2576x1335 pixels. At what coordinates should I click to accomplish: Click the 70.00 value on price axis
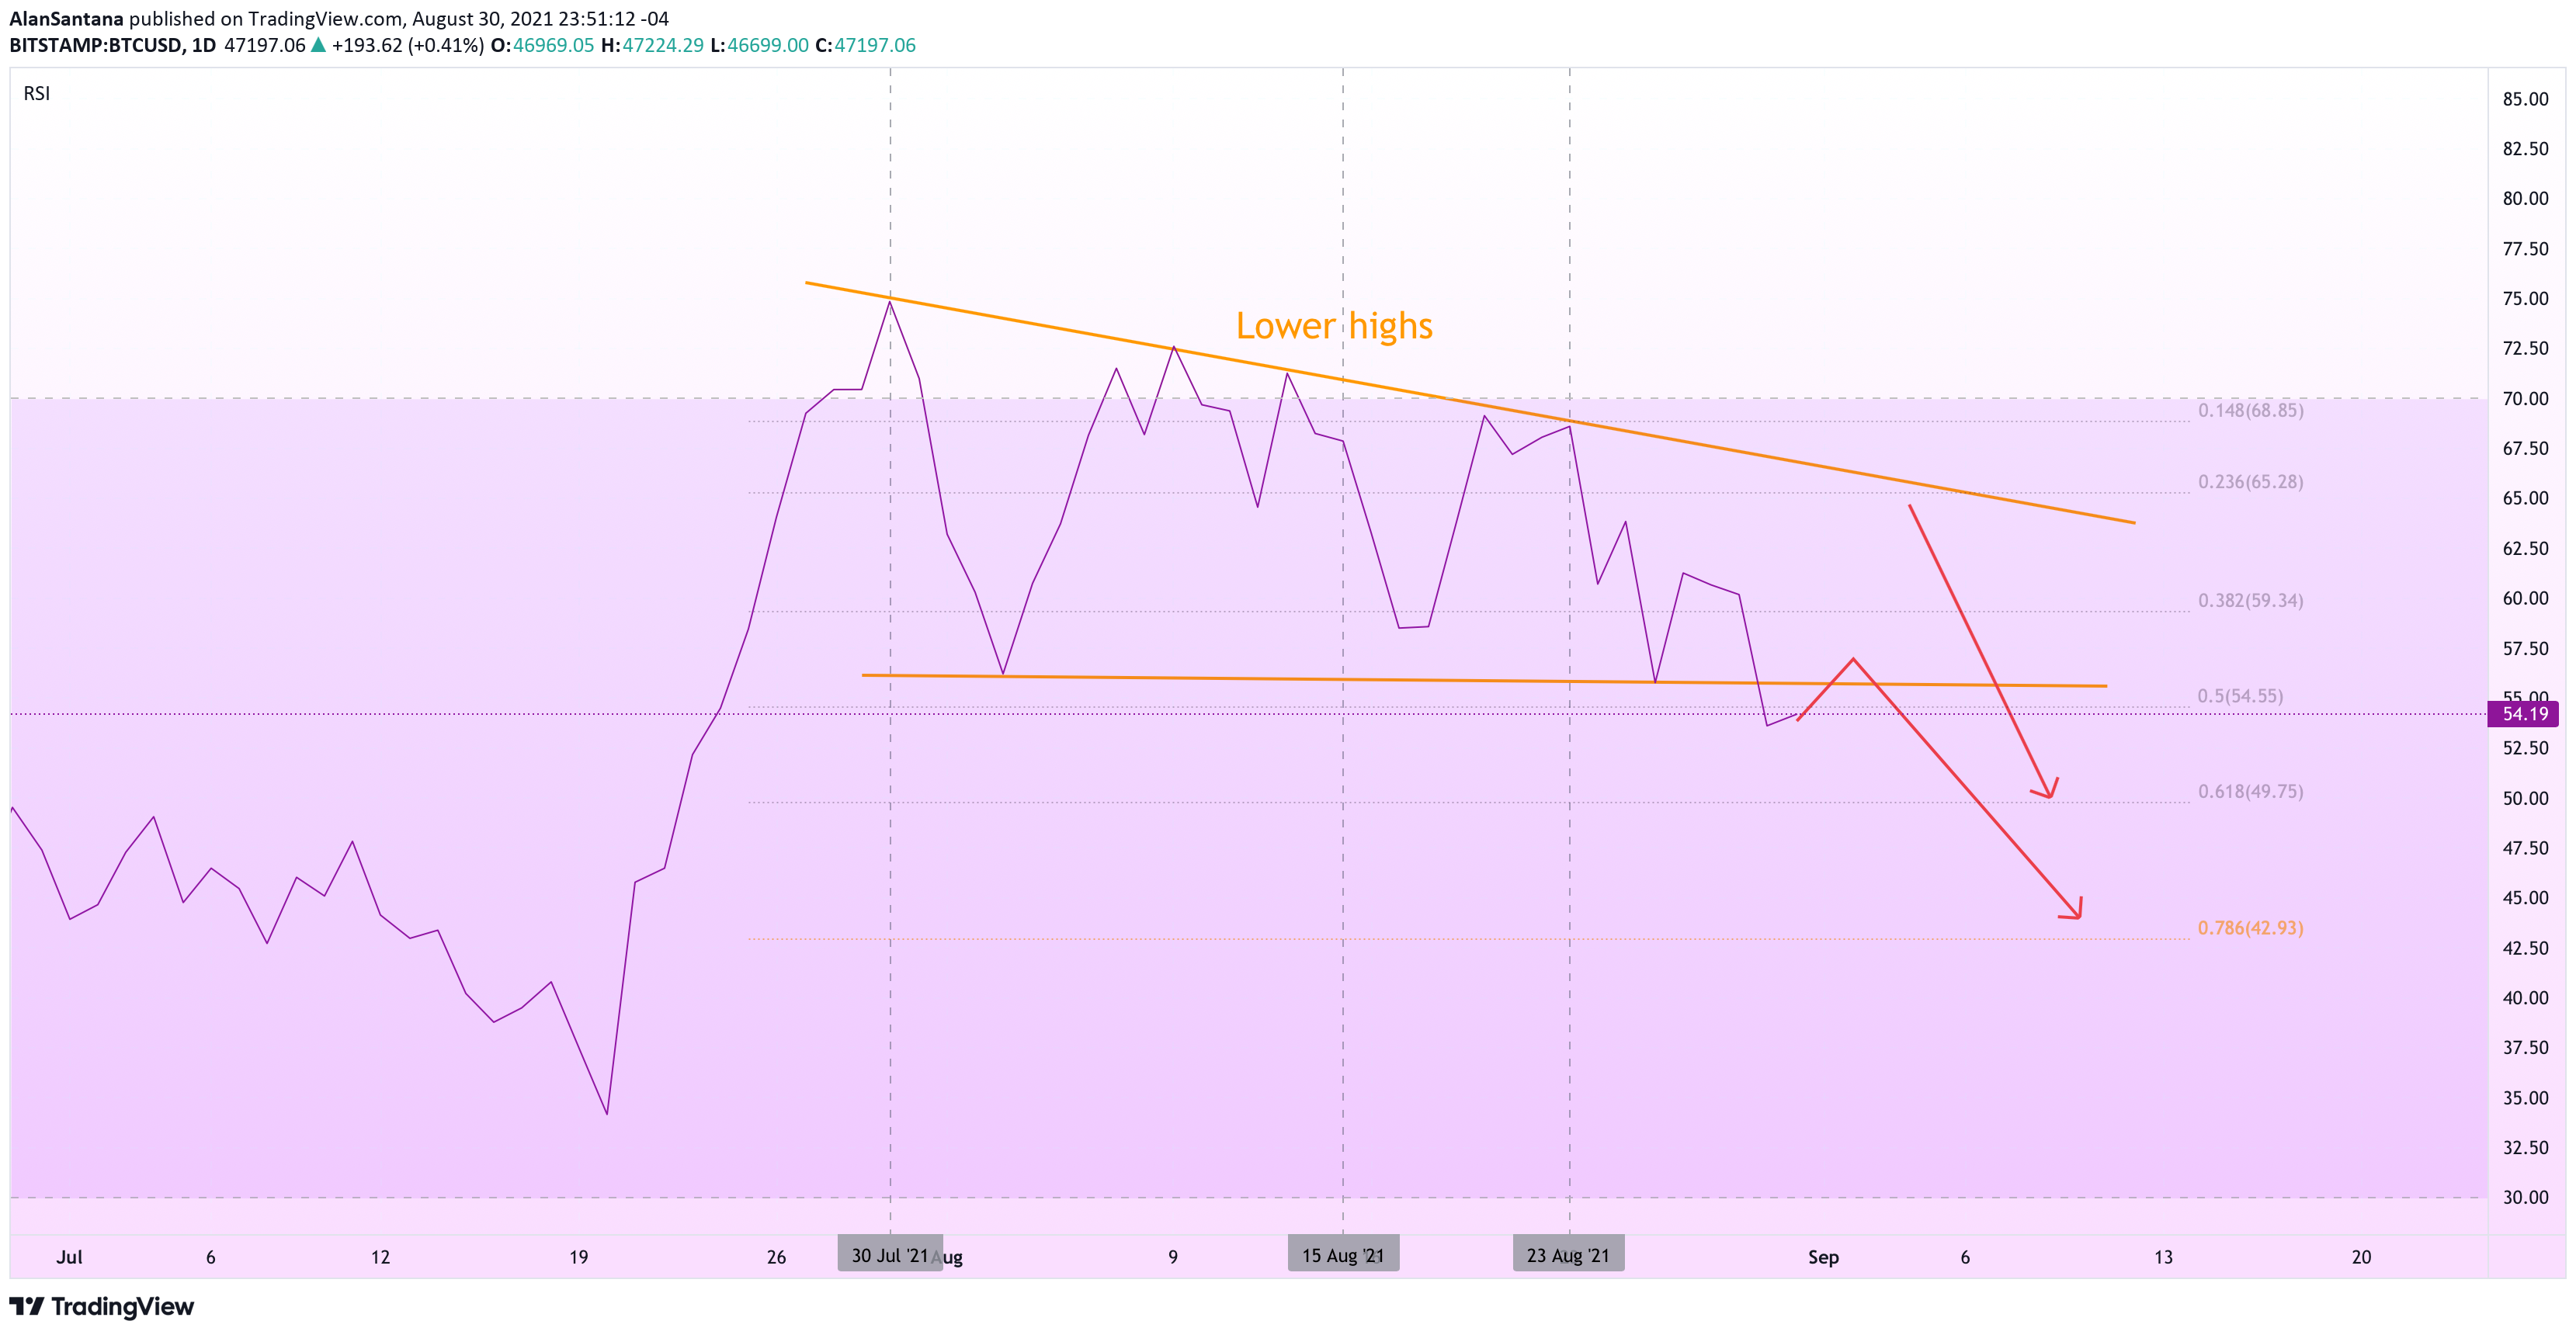[x=2525, y=399]
